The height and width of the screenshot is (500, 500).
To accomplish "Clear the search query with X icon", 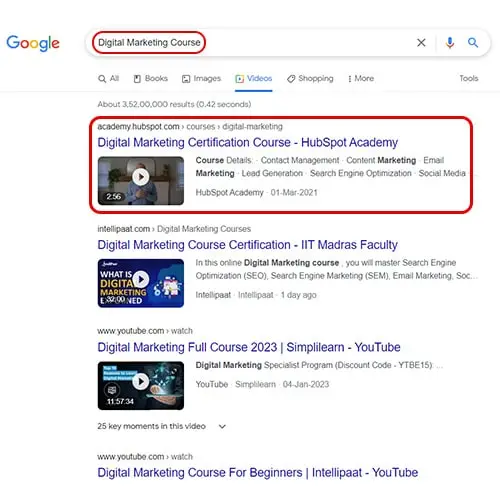I will tap(421, 43).
